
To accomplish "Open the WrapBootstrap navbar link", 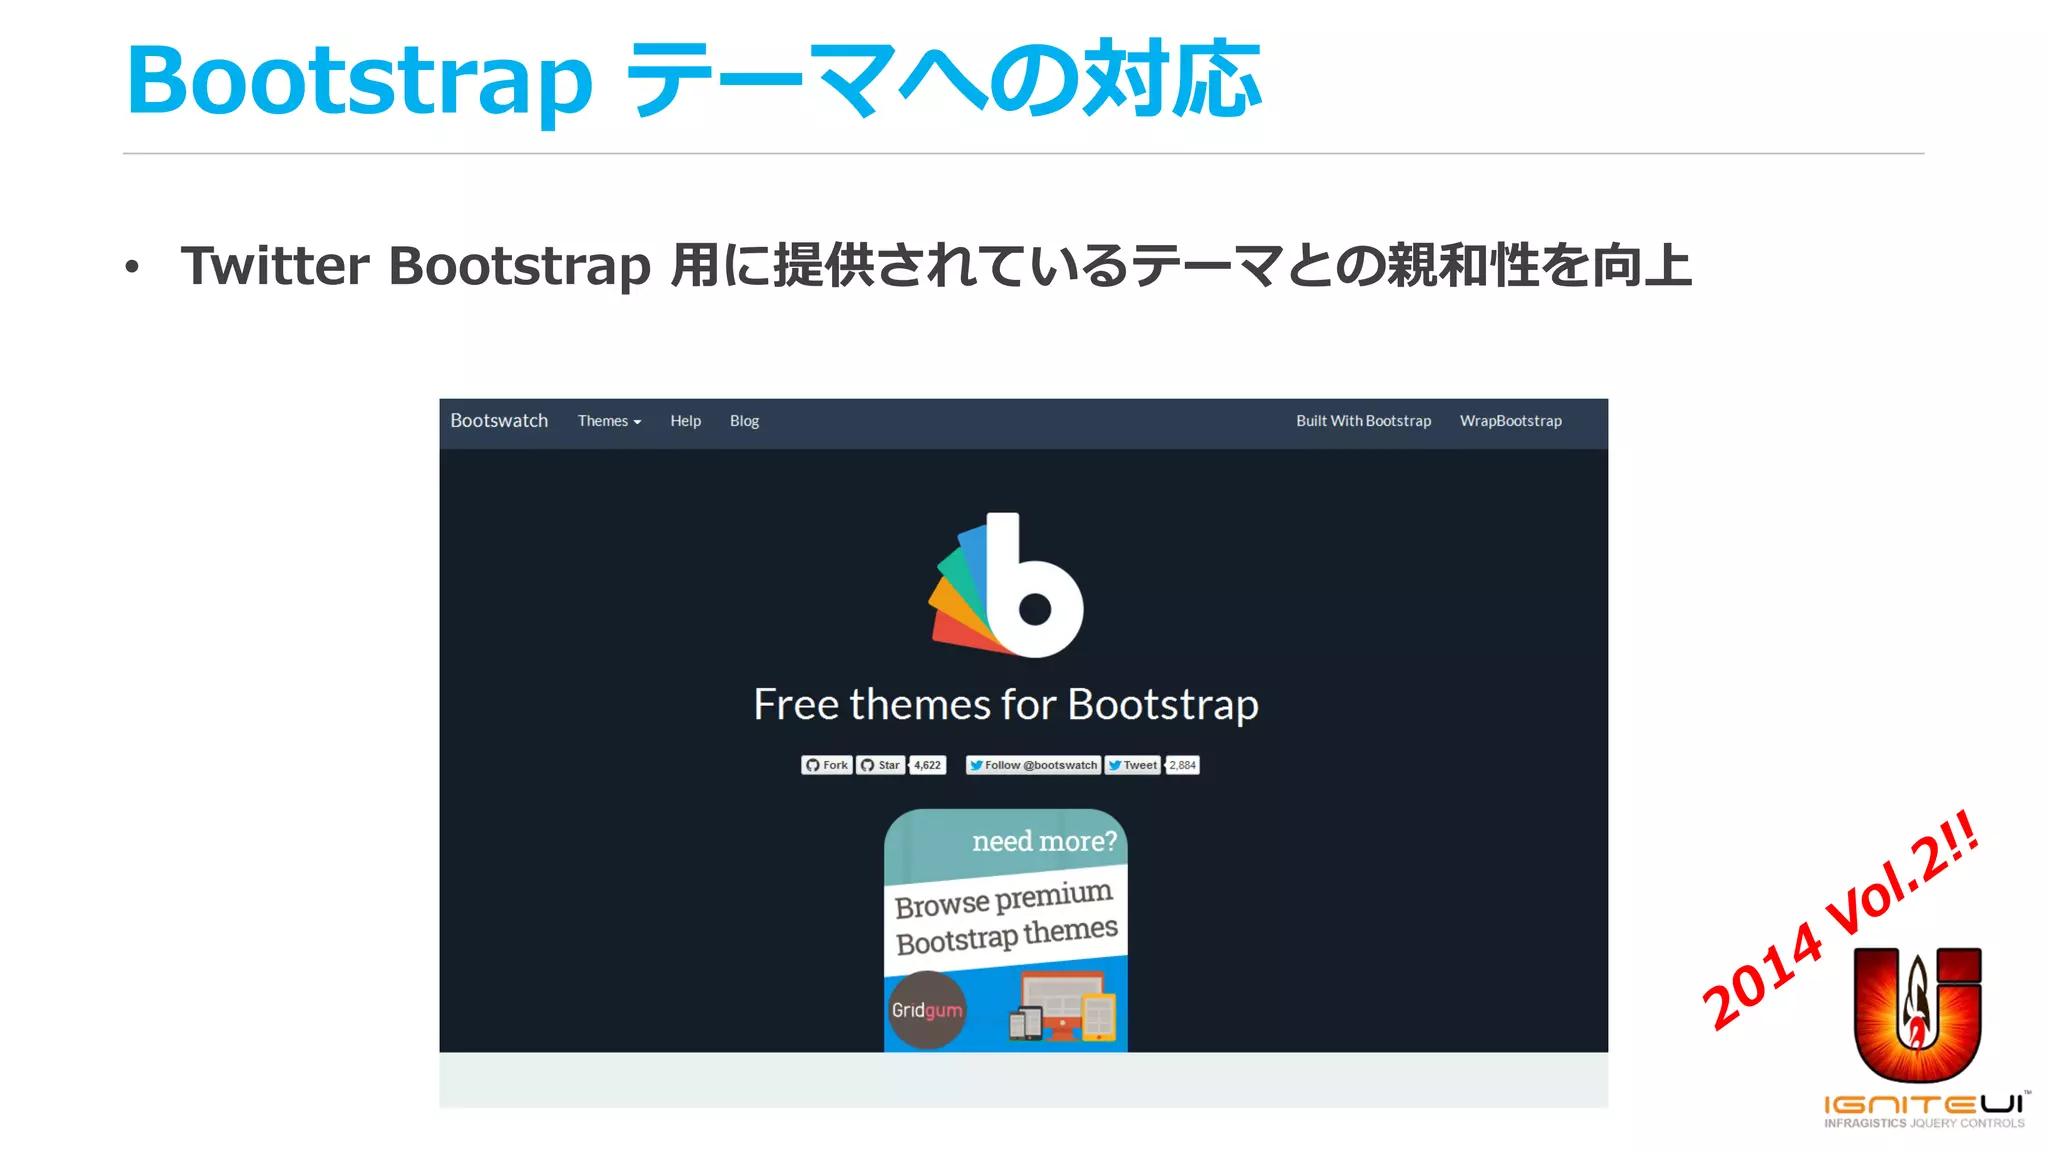I will [1510, 421].
